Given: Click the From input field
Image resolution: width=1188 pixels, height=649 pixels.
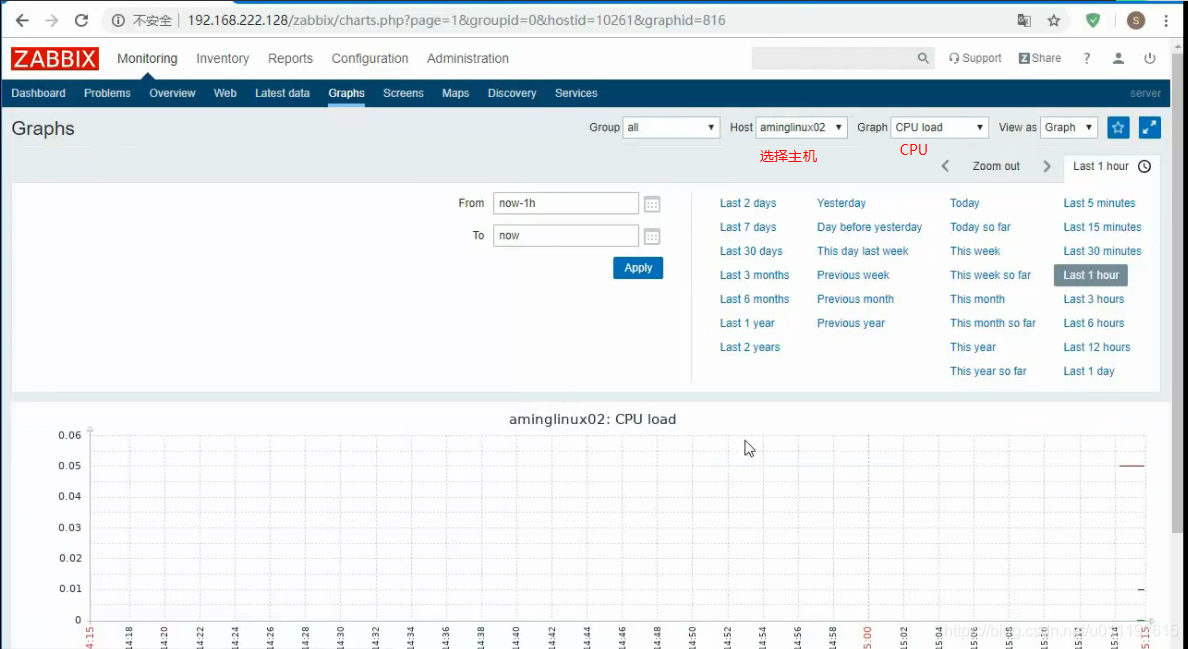Looking at the screenshot, I should point(566,203).
